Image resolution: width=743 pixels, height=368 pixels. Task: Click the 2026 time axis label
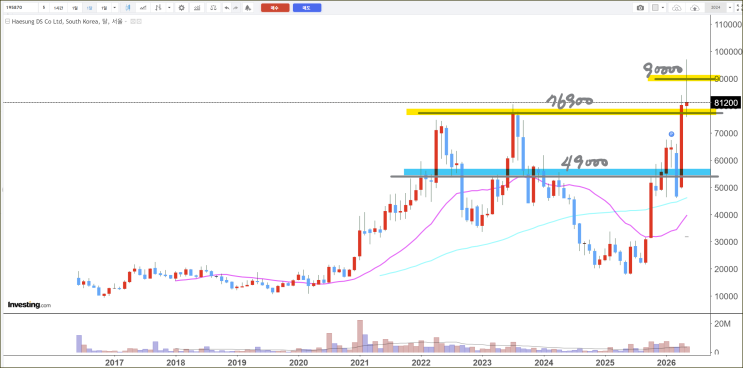pyautogui.click(x=666, y=363)
